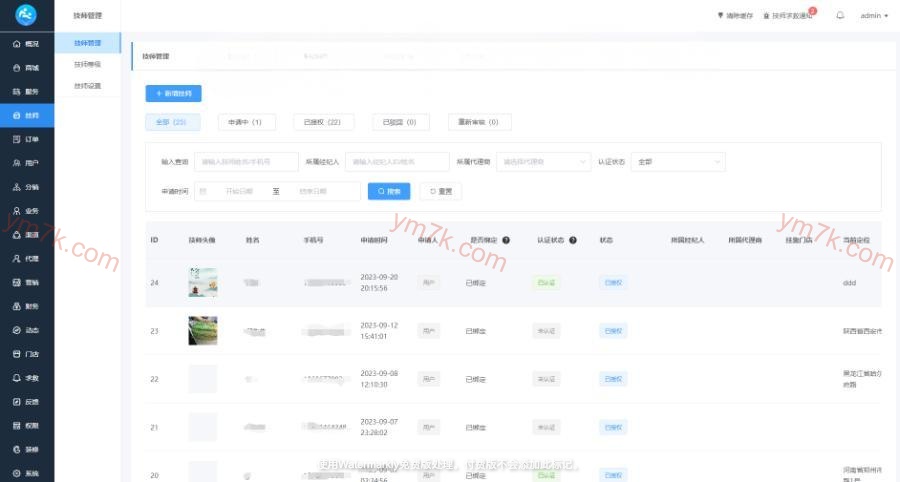Open 财务 finance in the sidebar
The image size is (900, 482).
(26, 307)
